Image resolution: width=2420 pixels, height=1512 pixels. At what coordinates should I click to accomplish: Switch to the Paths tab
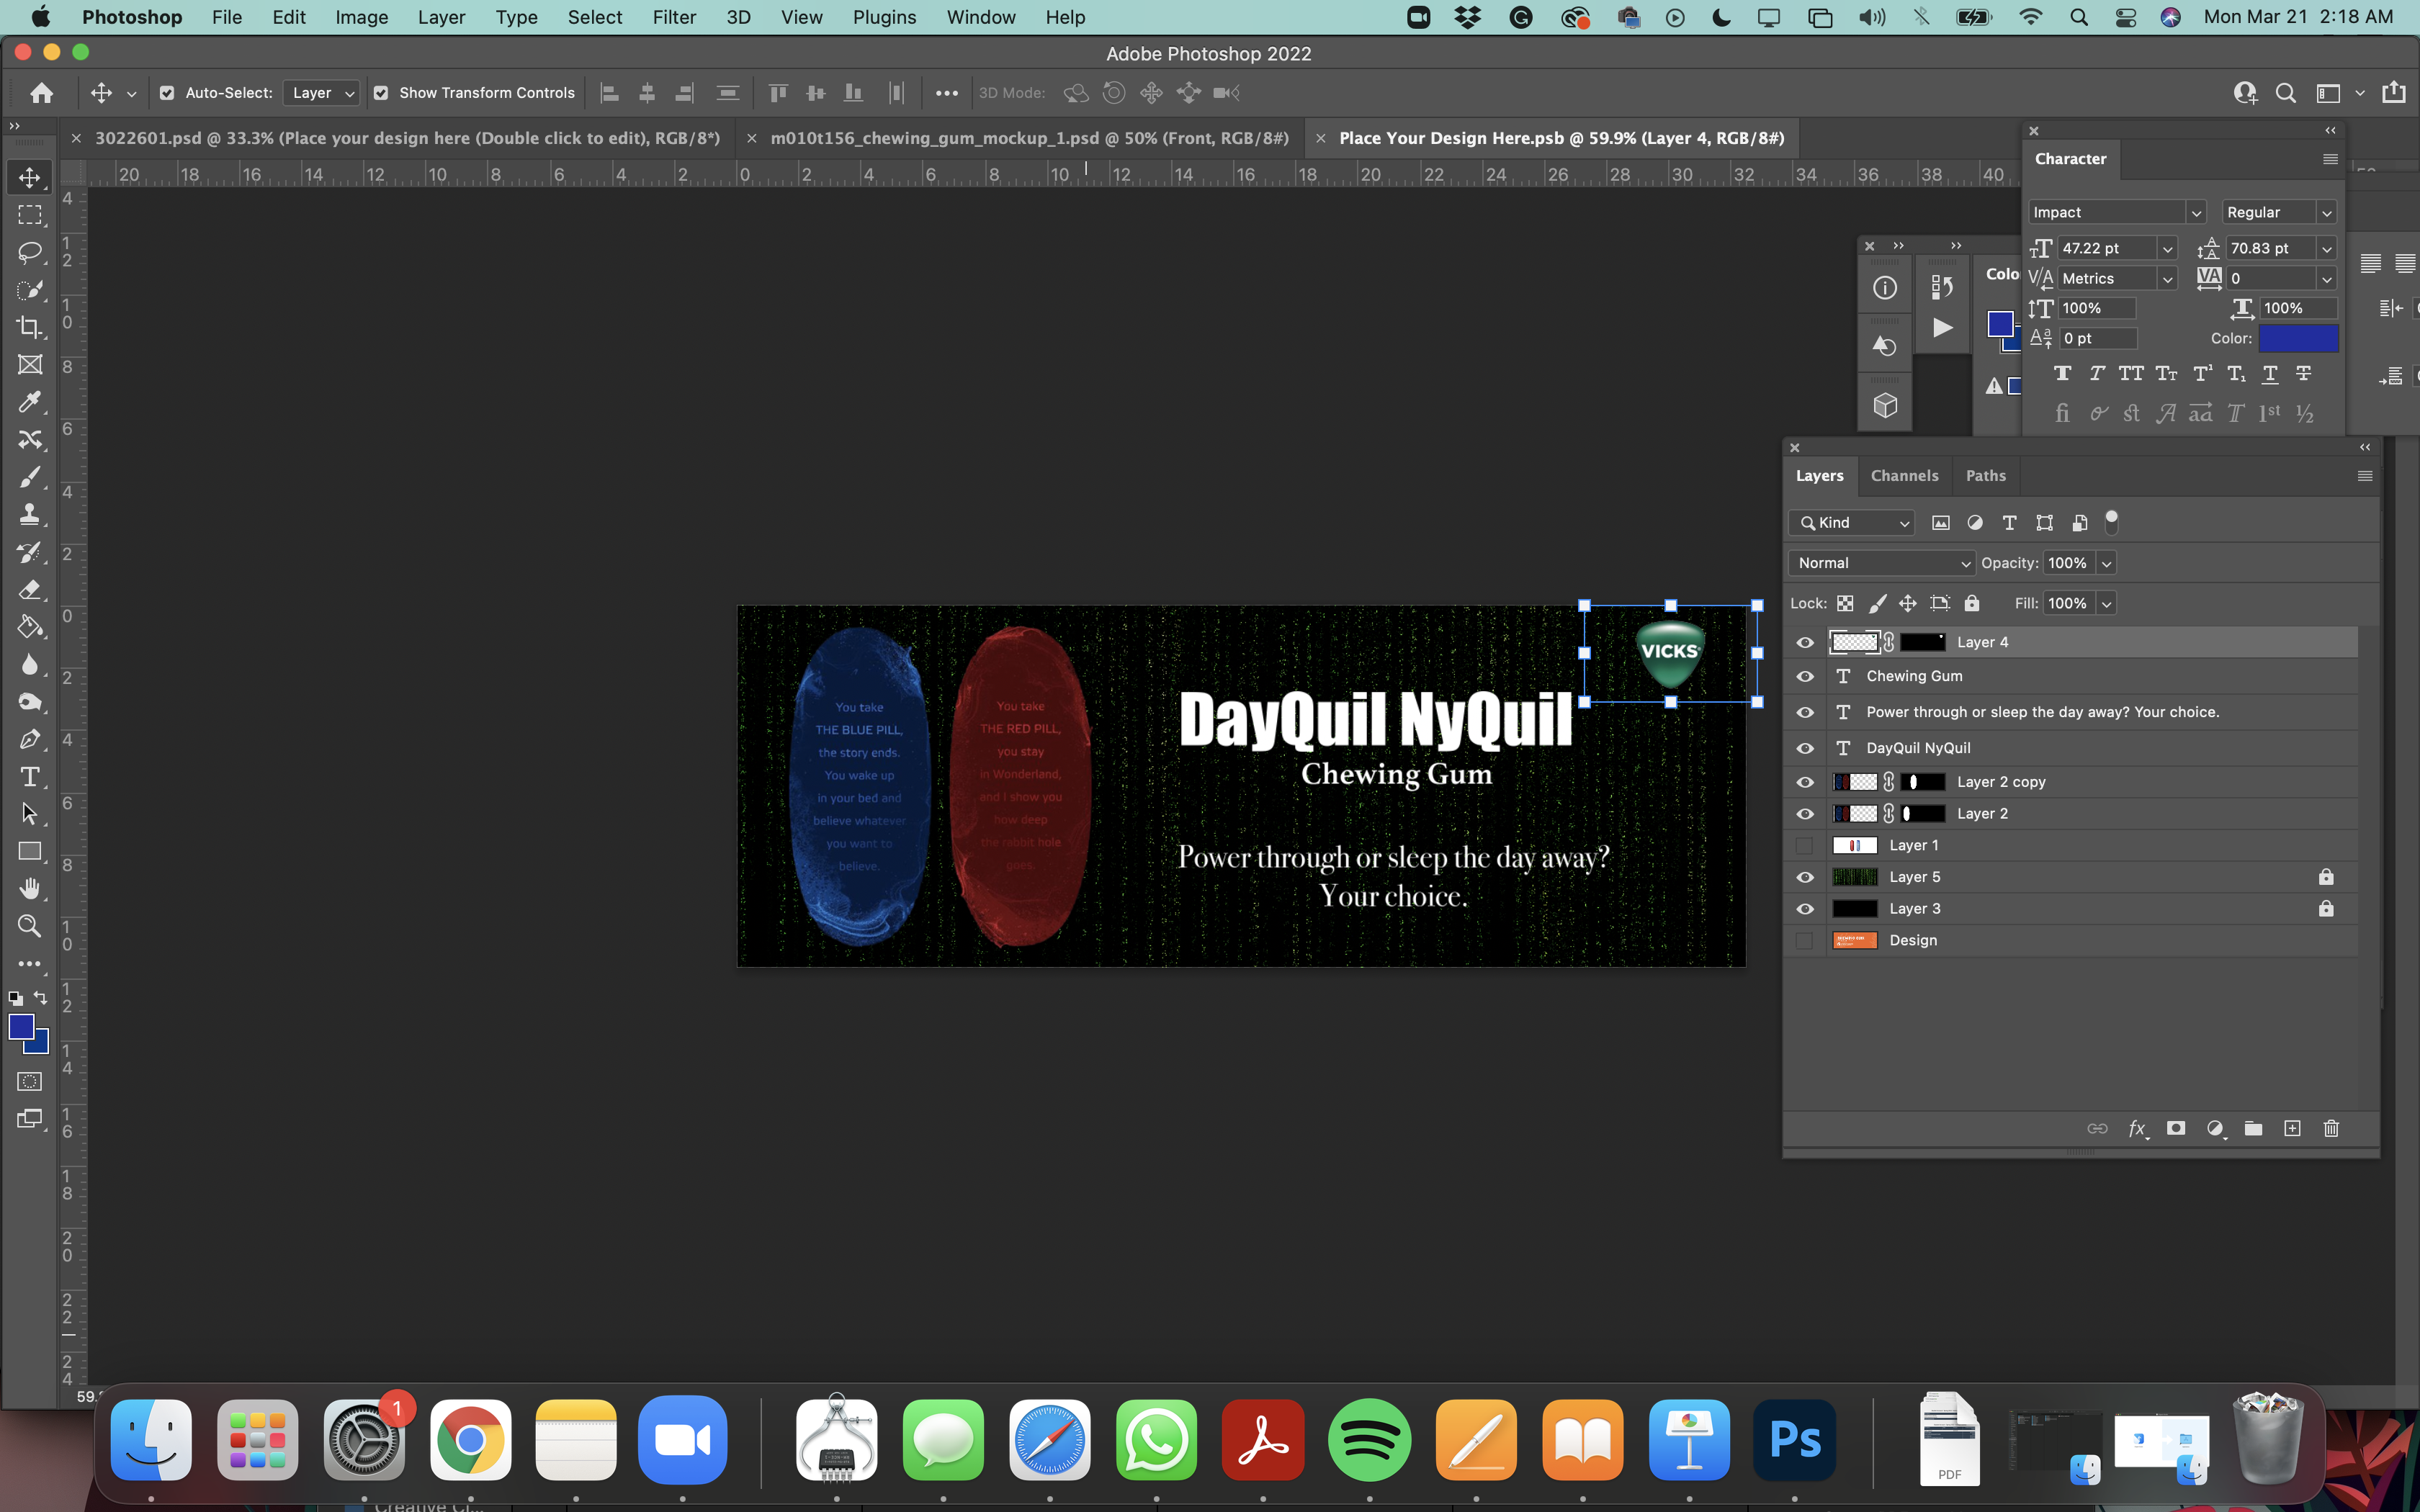click(1985, 476)
